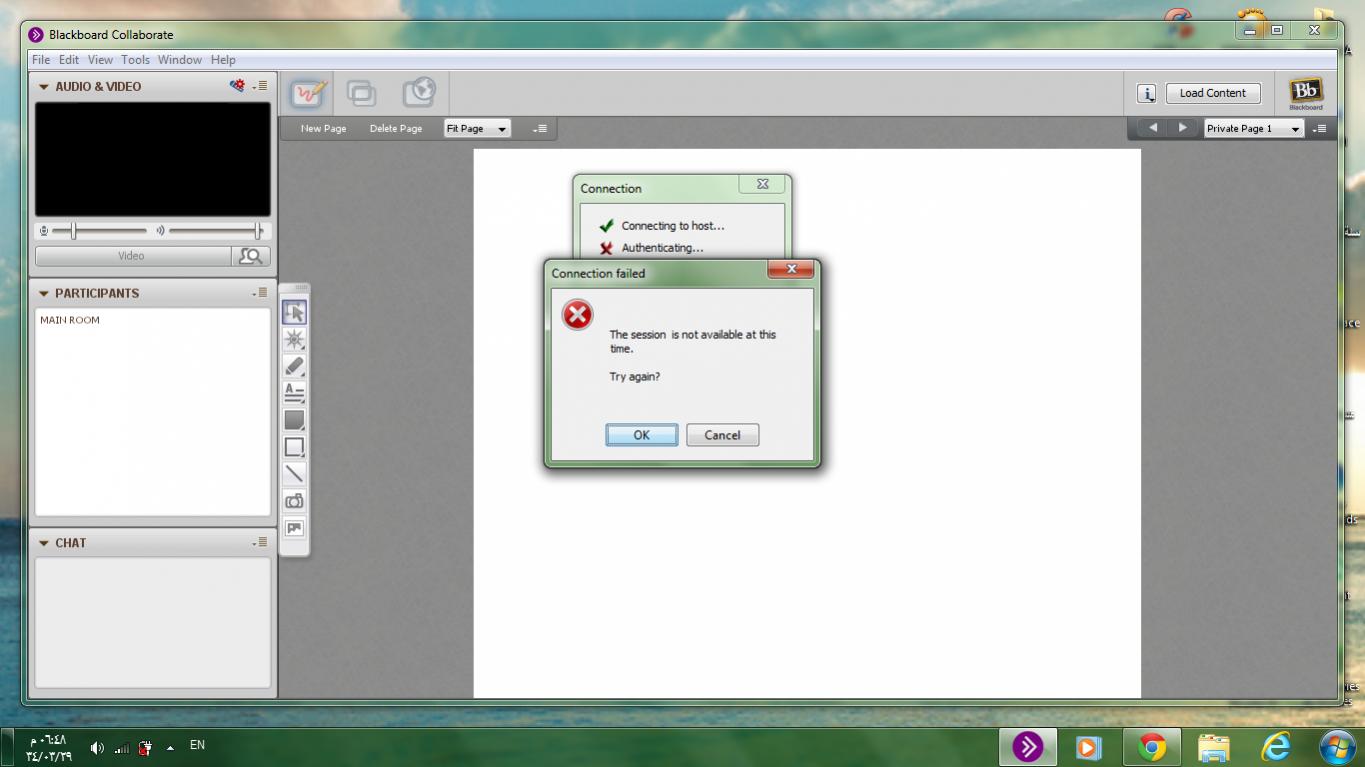Open the screenshot camera tool
This screenshot has height=767, width=1365.
[x=294, y=501]
